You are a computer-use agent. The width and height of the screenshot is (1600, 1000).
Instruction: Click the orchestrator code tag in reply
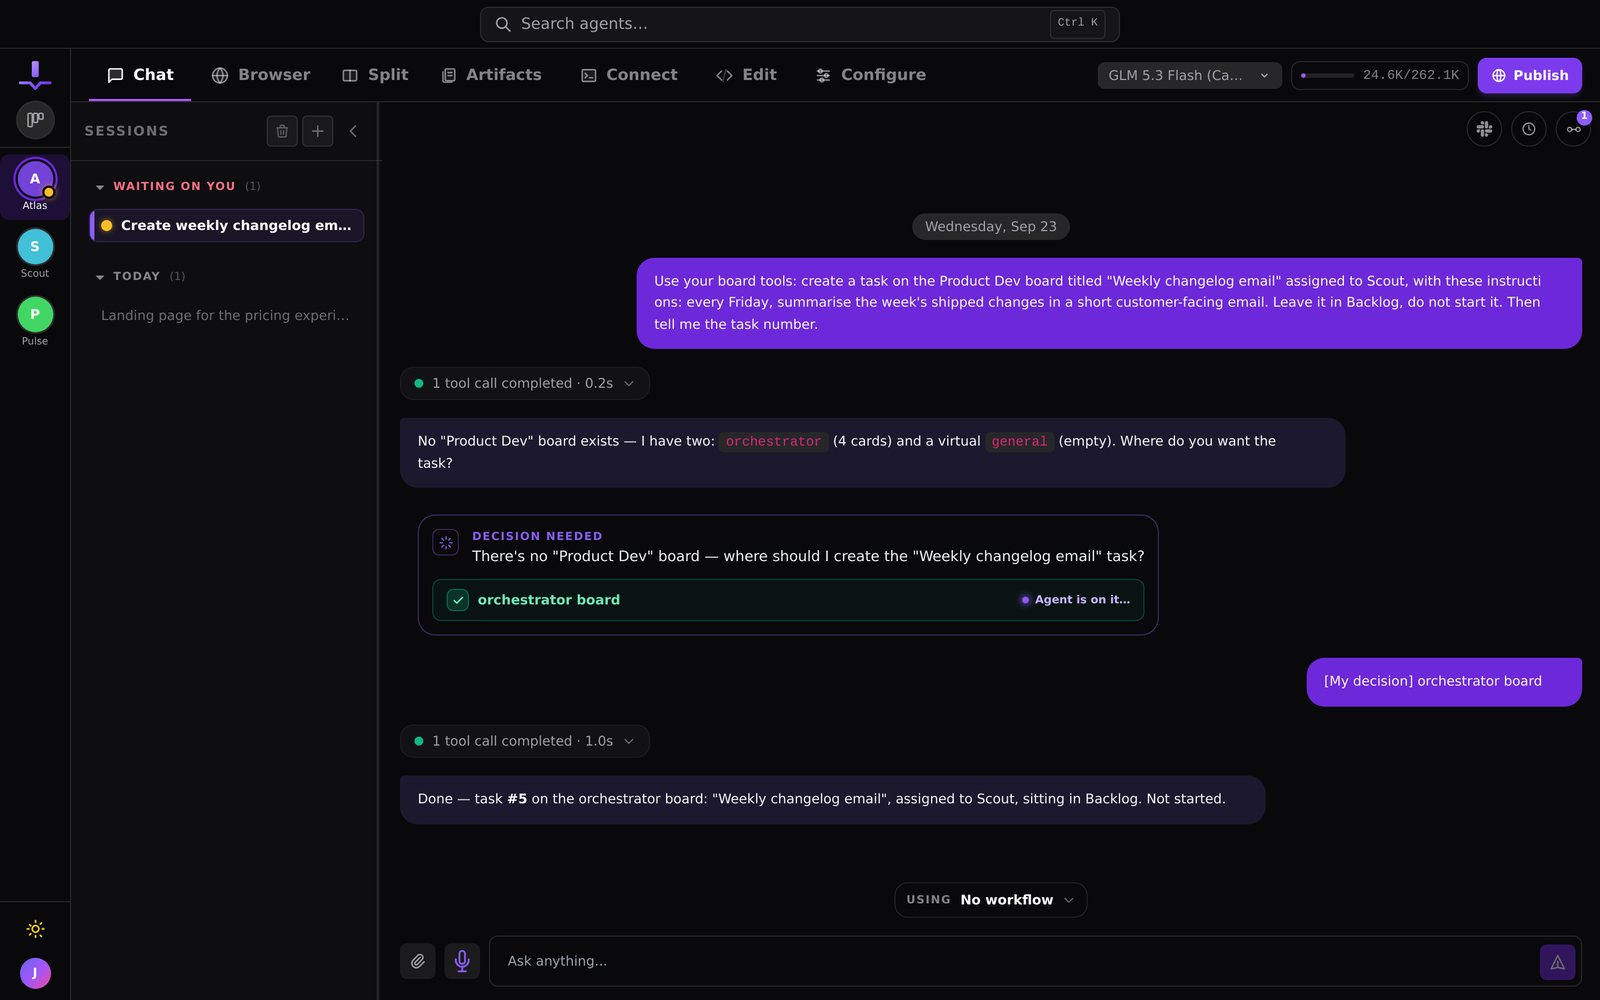(x=773, y=441)
